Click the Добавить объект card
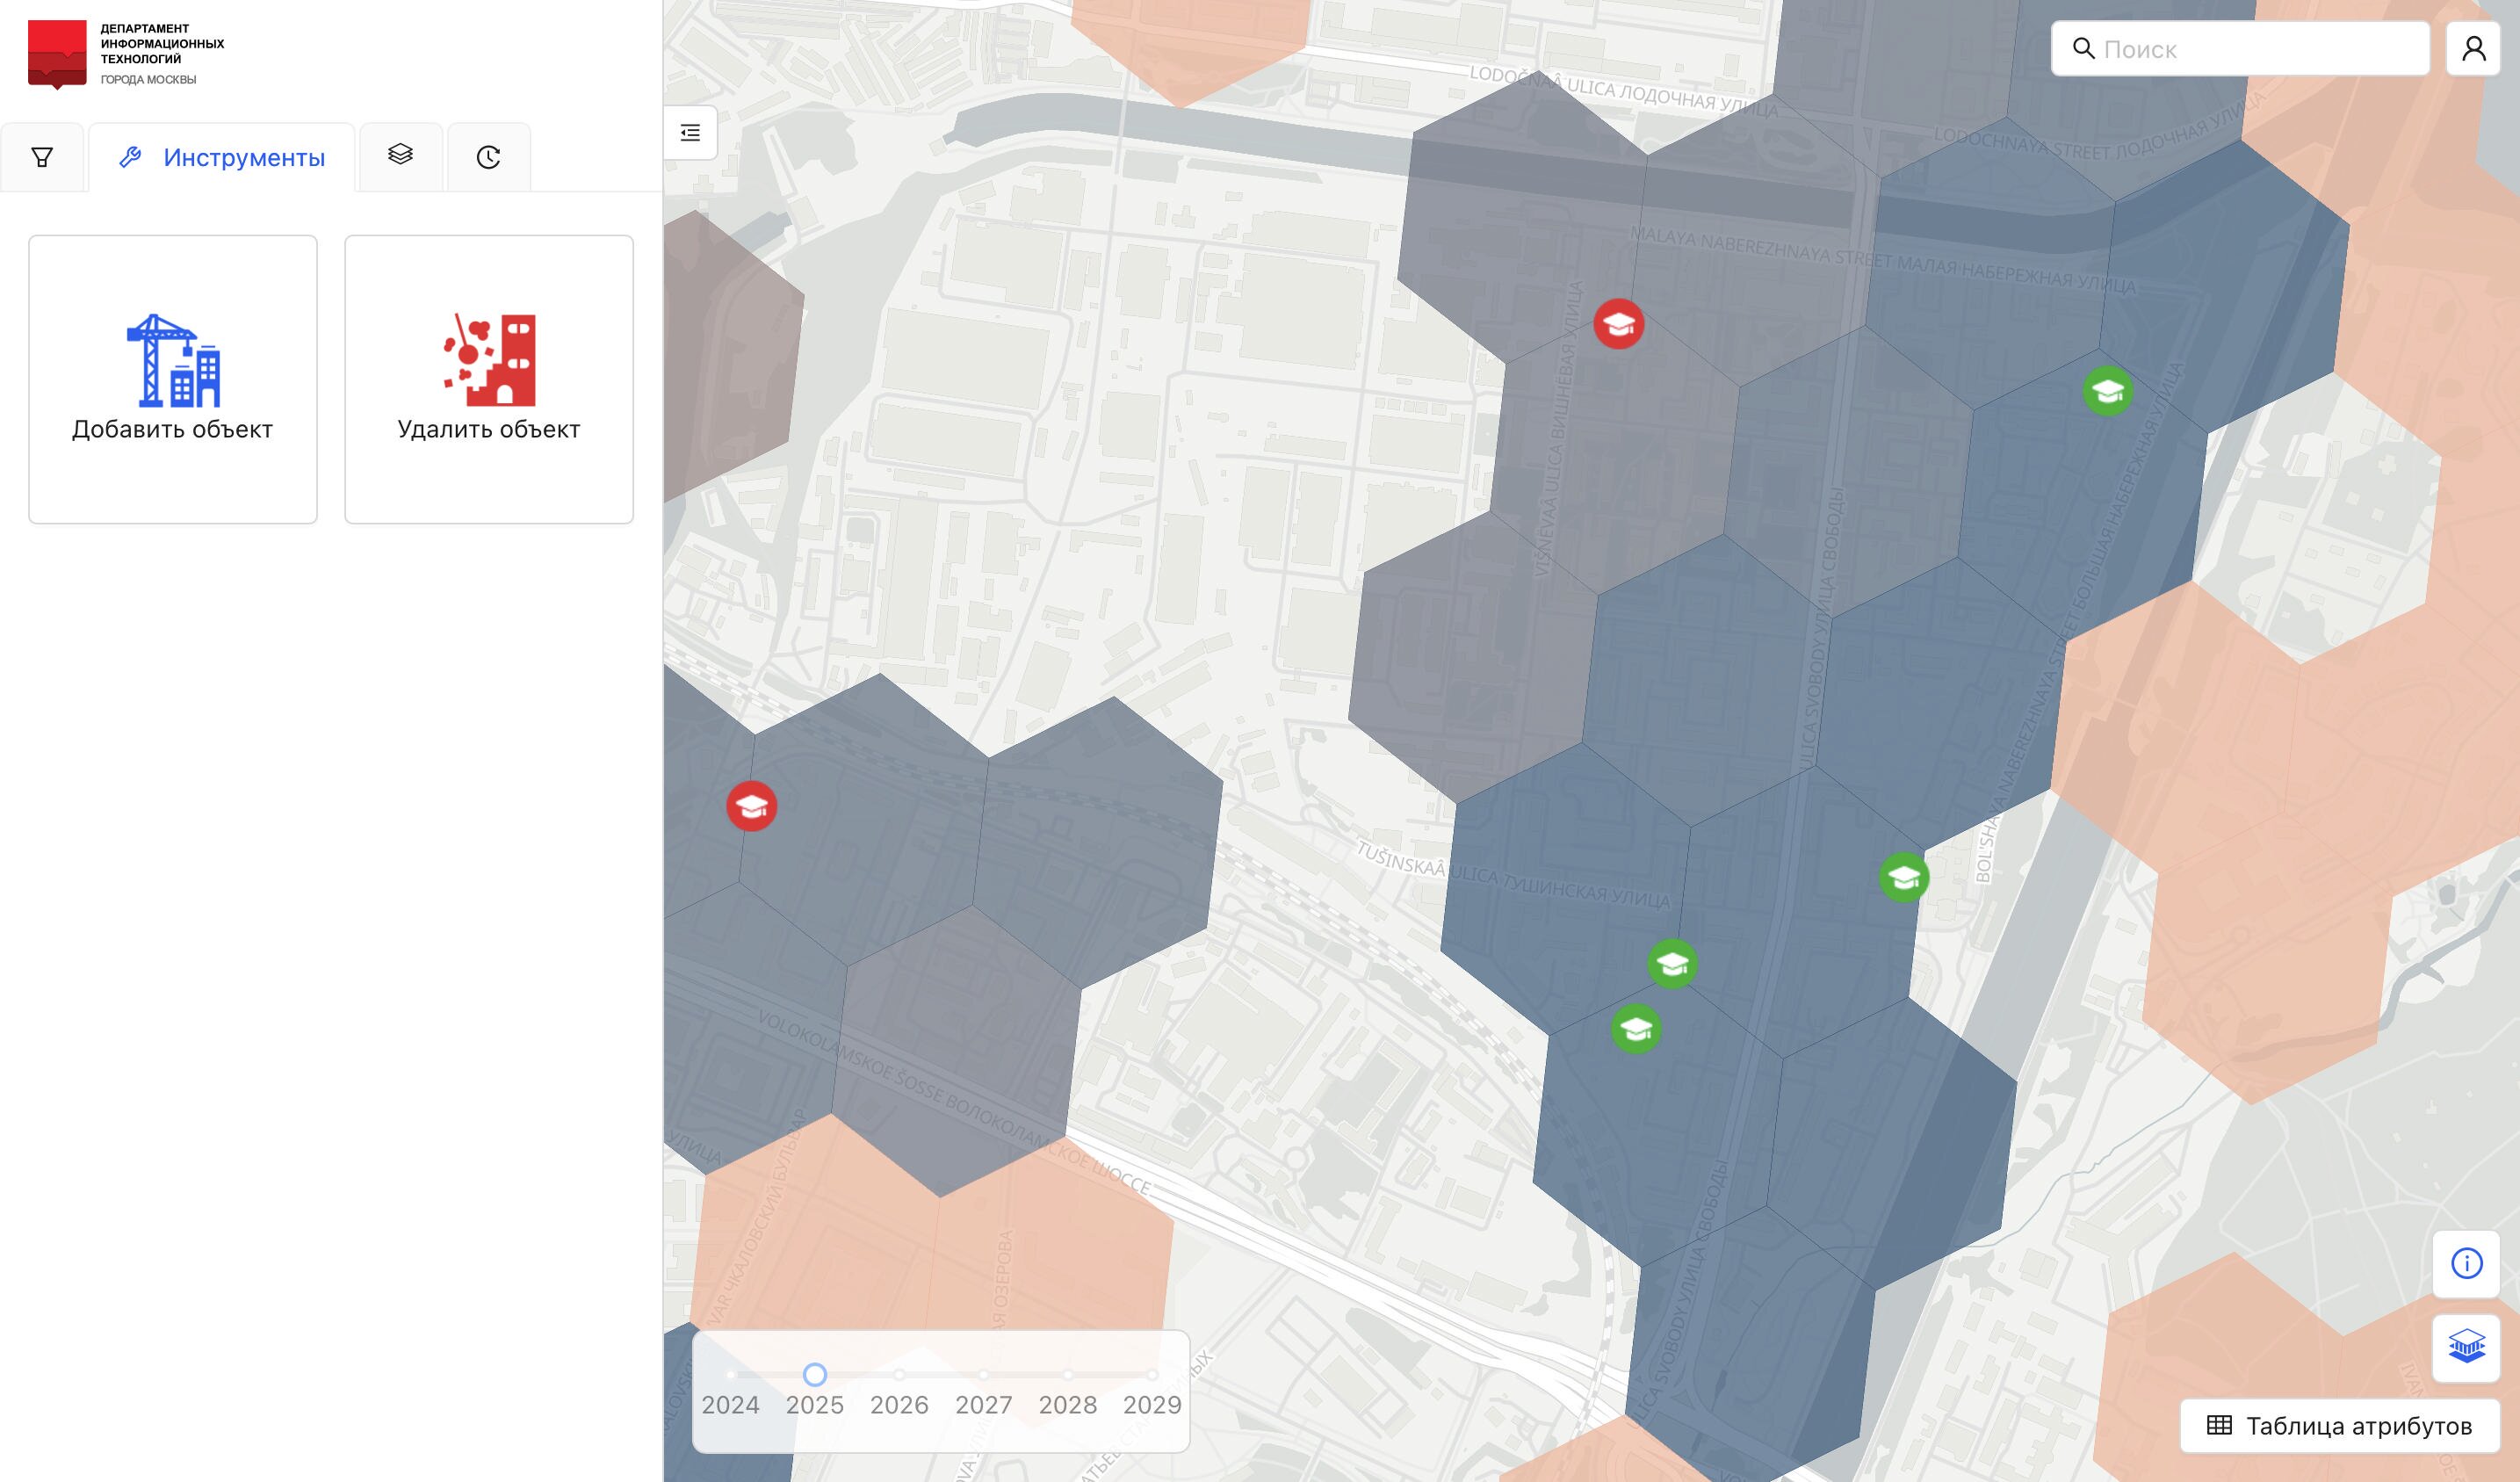This screenshot has width=2520, height=1482. click(173, 379)
